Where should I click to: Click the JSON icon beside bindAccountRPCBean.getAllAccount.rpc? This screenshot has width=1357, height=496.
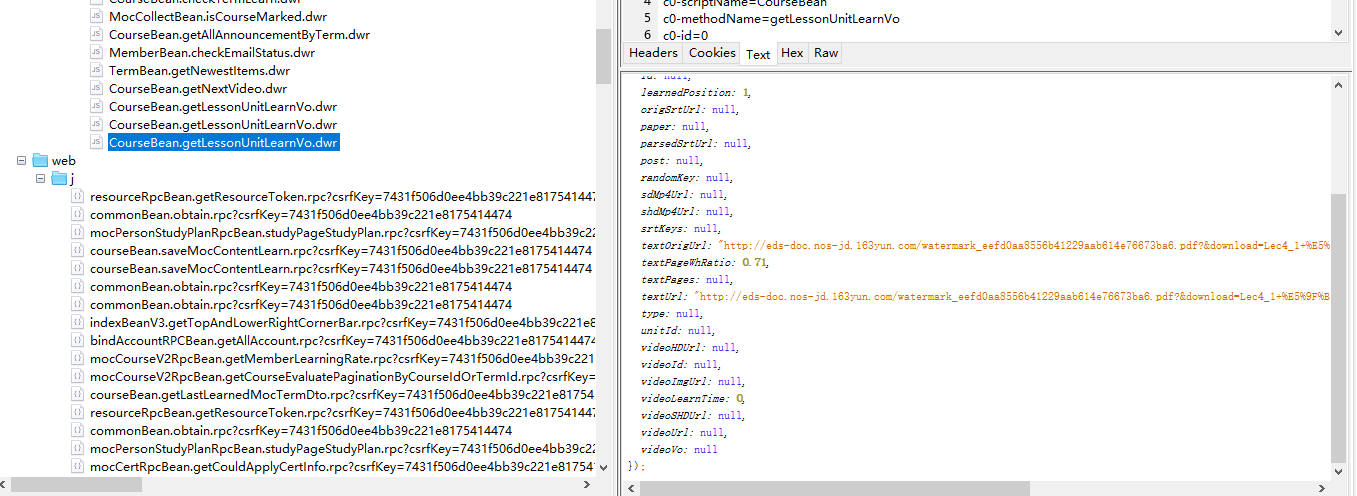point(77,340)
